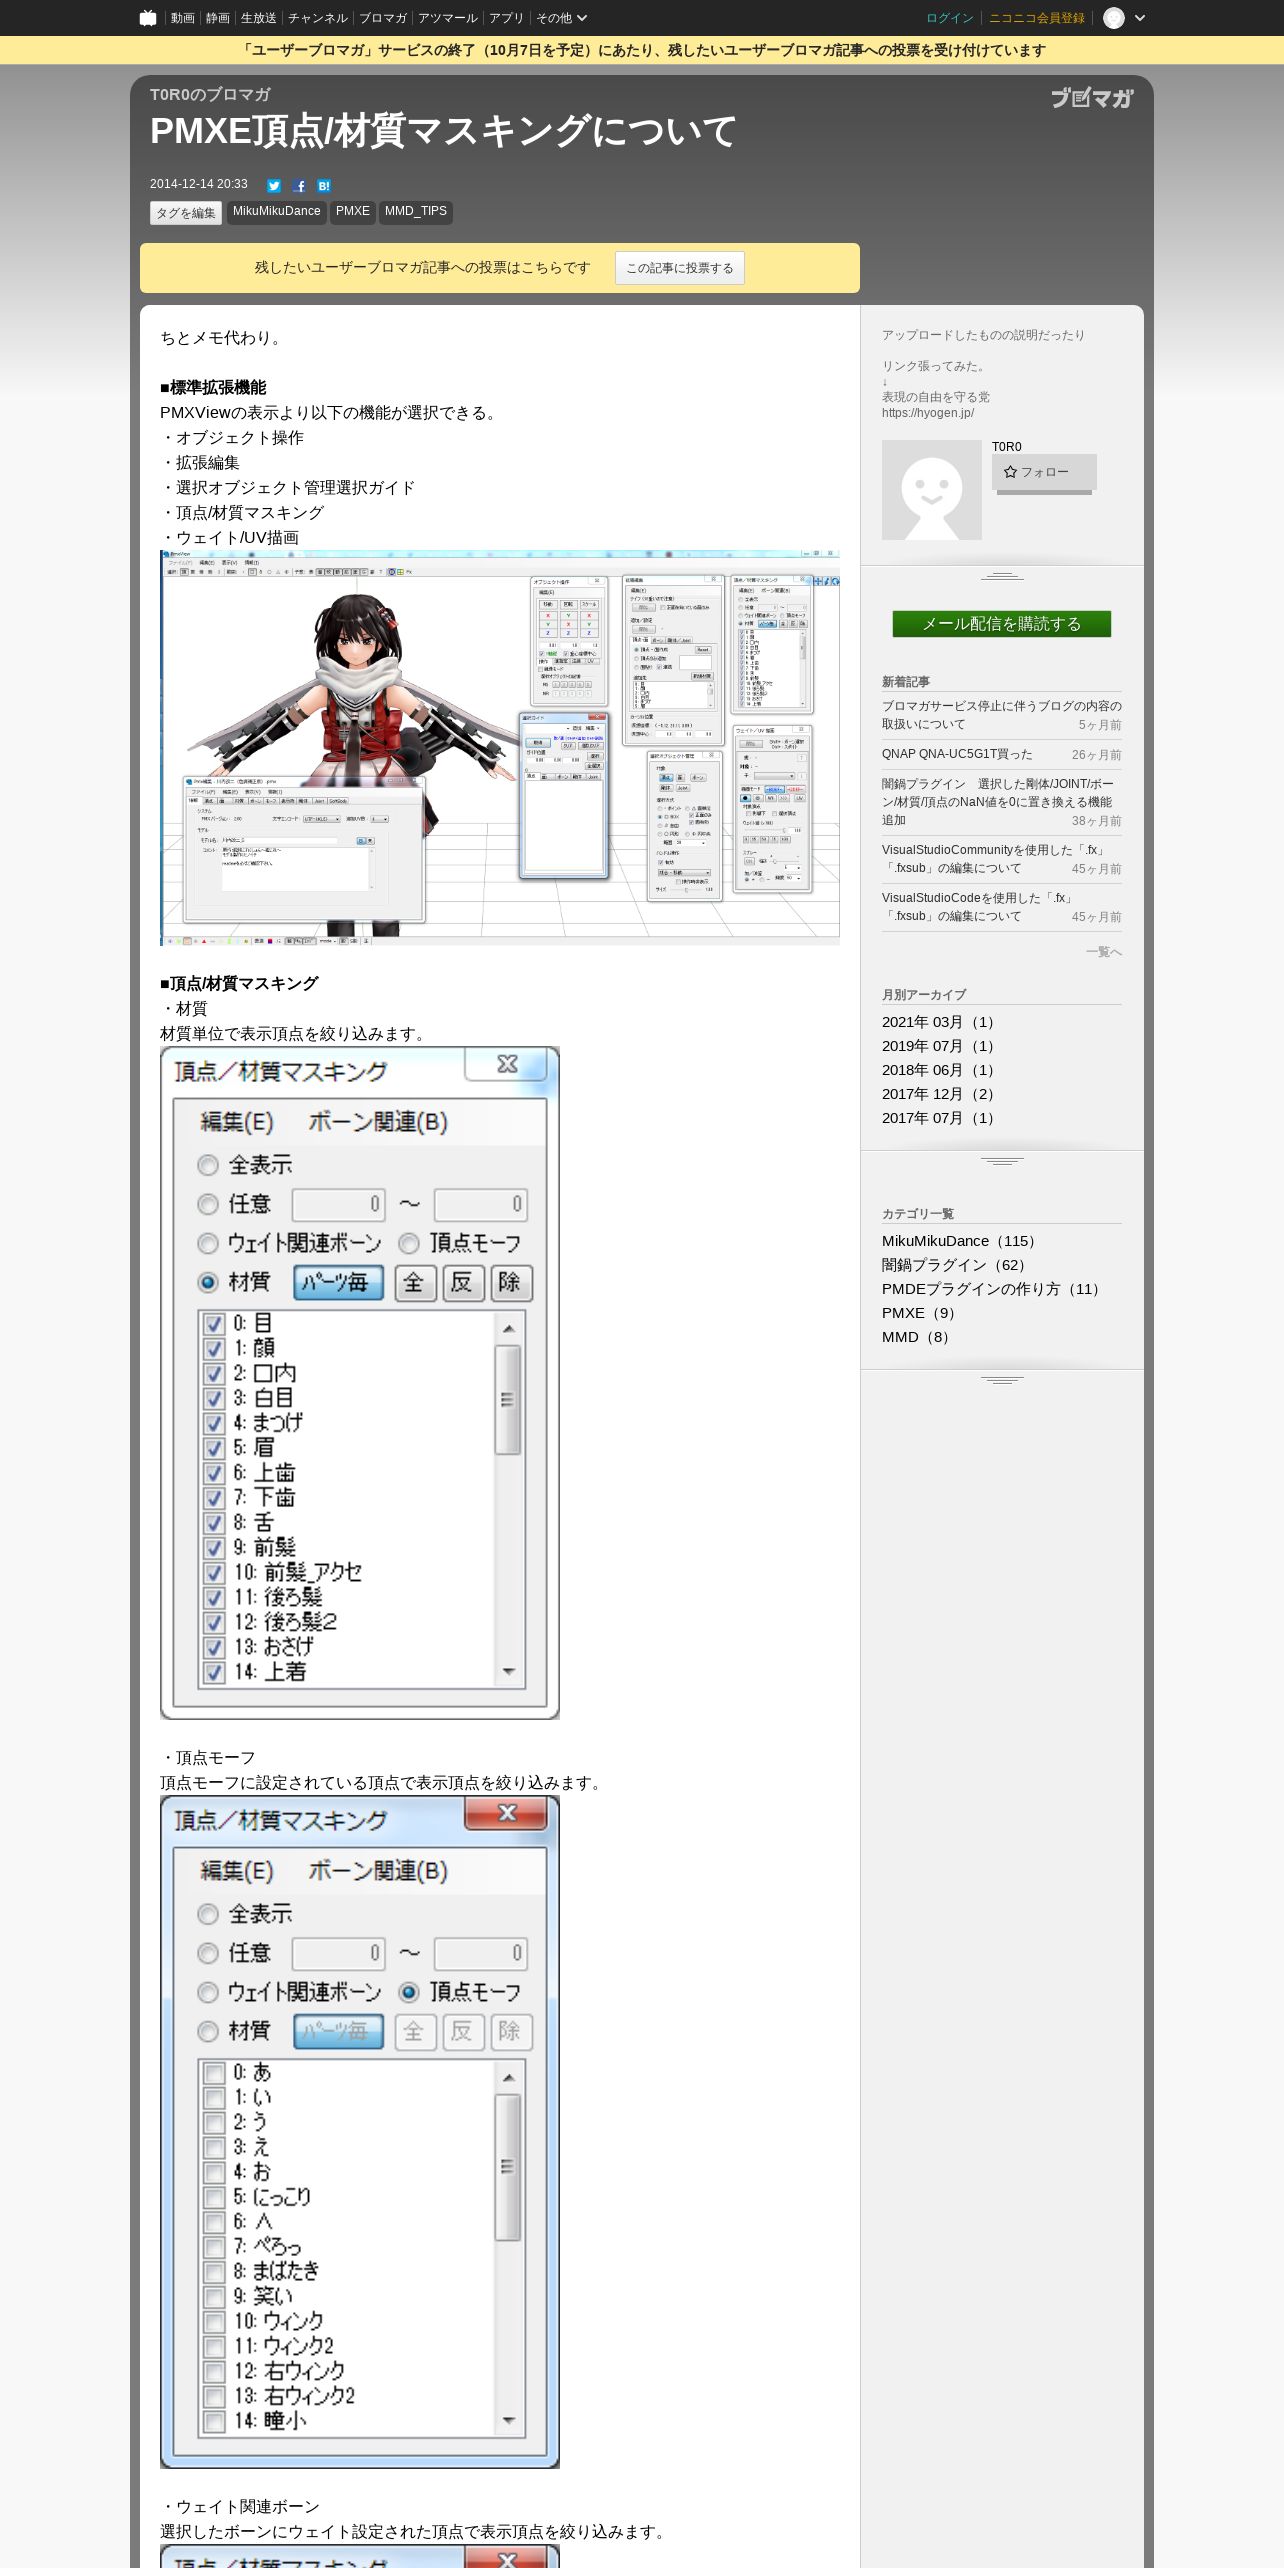Open the 静画 menu item
The image size is (1284, 2568).
tap(218, 18)
